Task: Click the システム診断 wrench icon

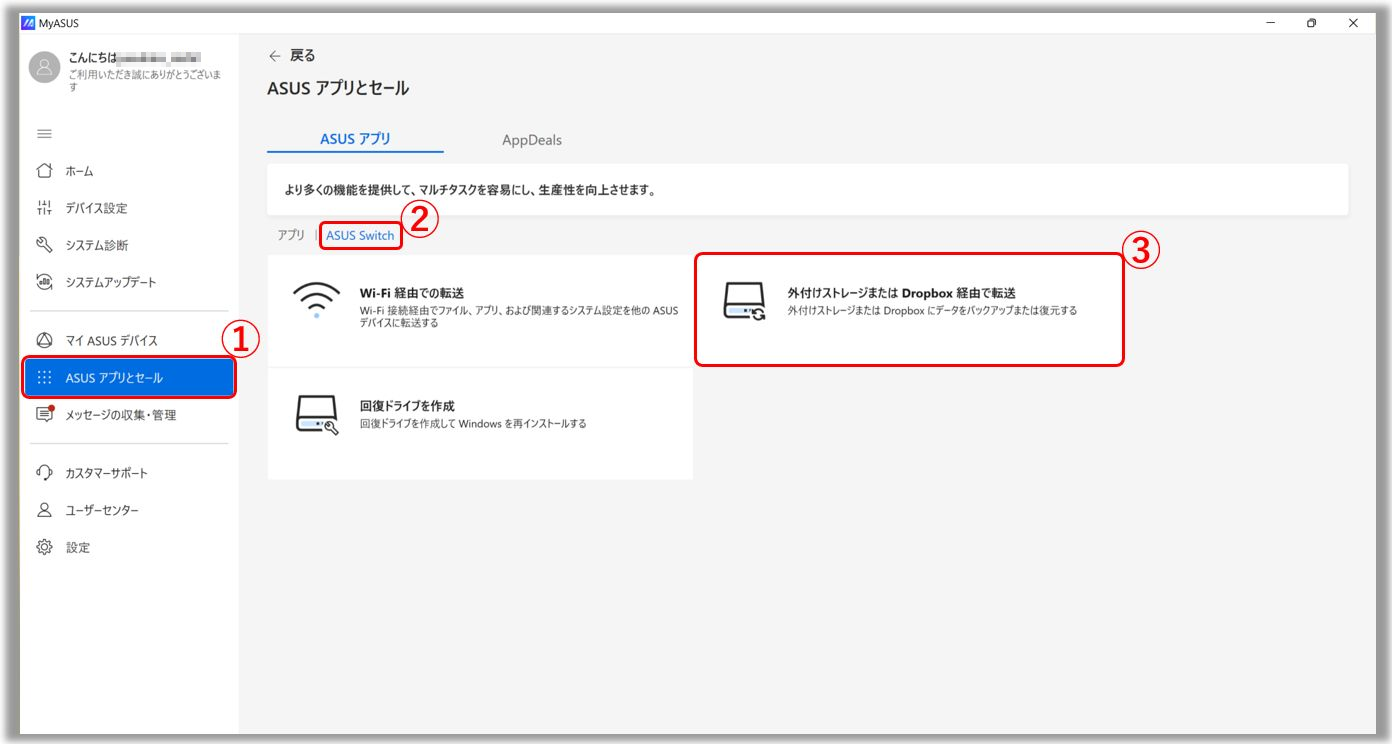Action: [x=44, y=245]
